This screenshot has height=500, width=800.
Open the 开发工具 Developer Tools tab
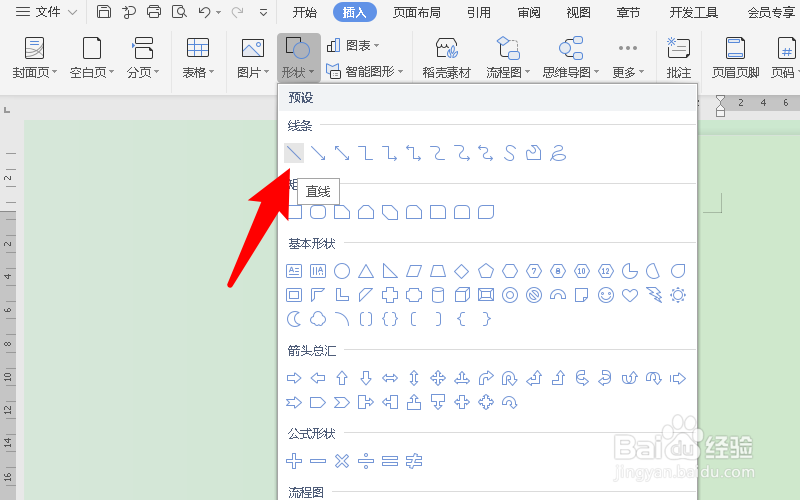tap(694, 12)
